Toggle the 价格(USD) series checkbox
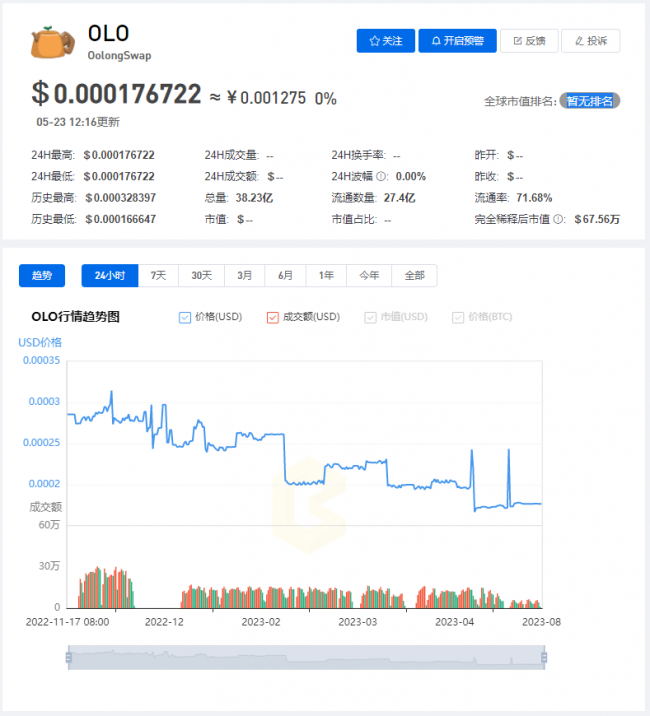This screenshot has height=716, width=650. coord(185,317)
